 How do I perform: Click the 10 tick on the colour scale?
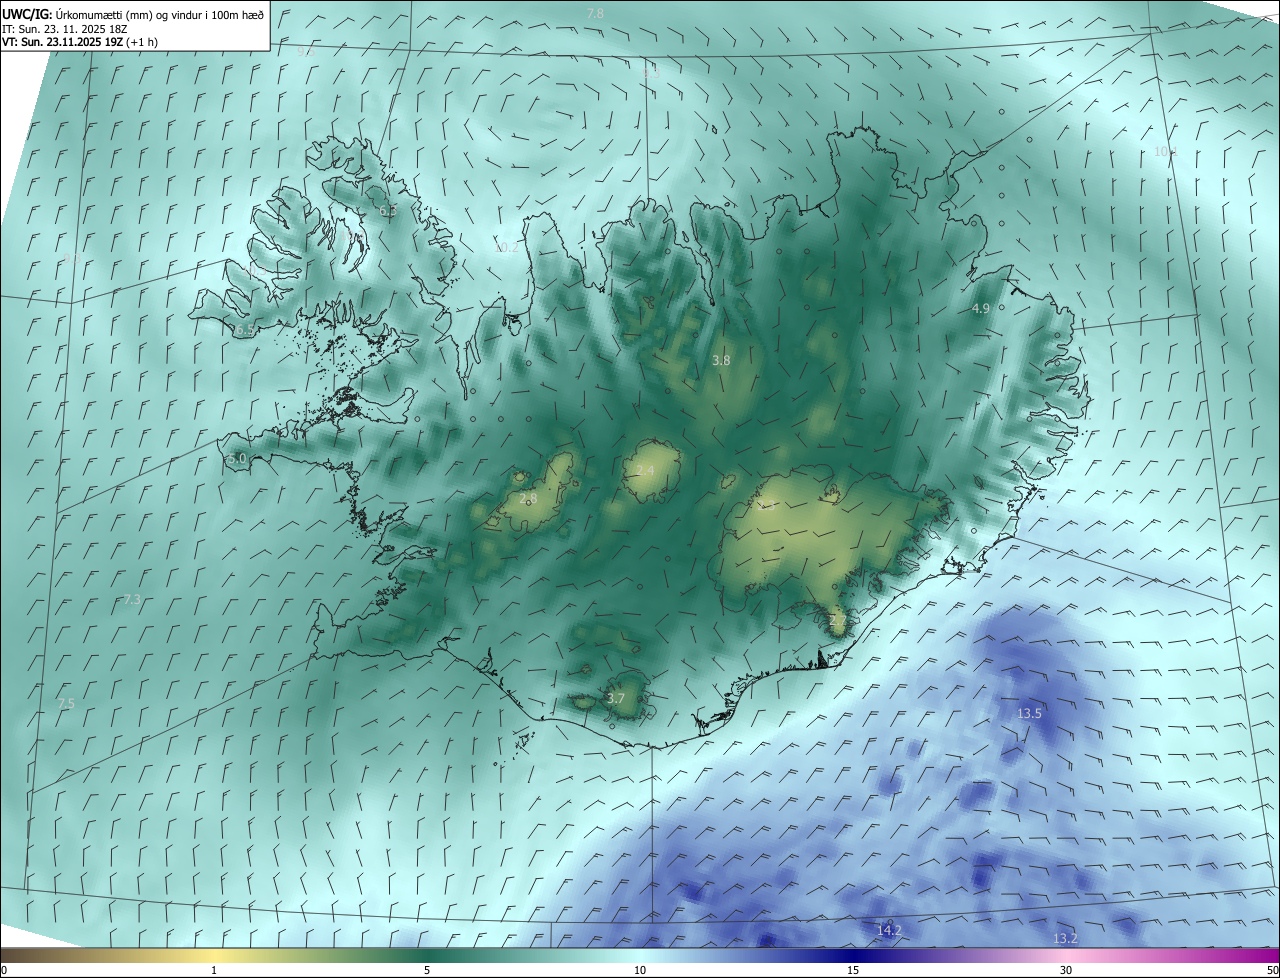[x=640, y=970]
